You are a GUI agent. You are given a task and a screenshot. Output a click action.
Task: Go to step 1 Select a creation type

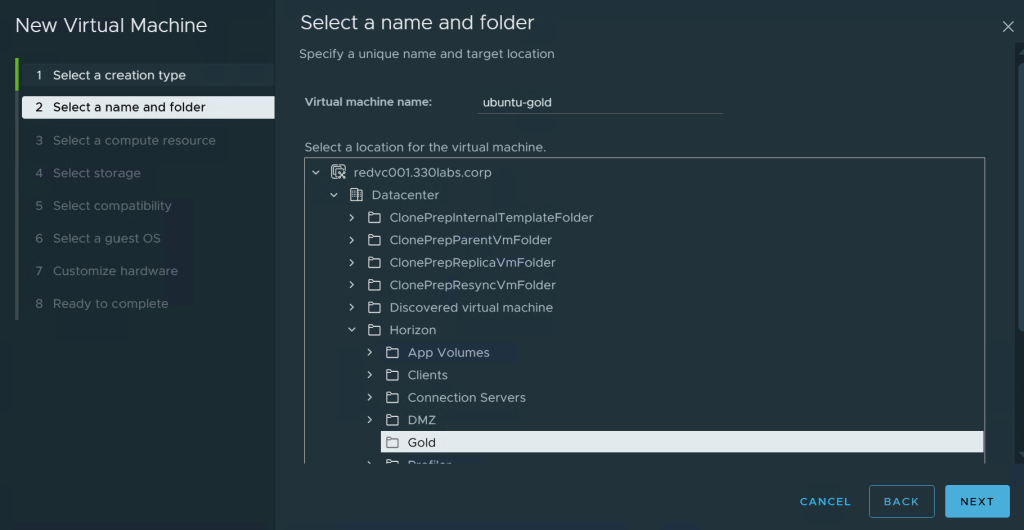coord(148,75)
